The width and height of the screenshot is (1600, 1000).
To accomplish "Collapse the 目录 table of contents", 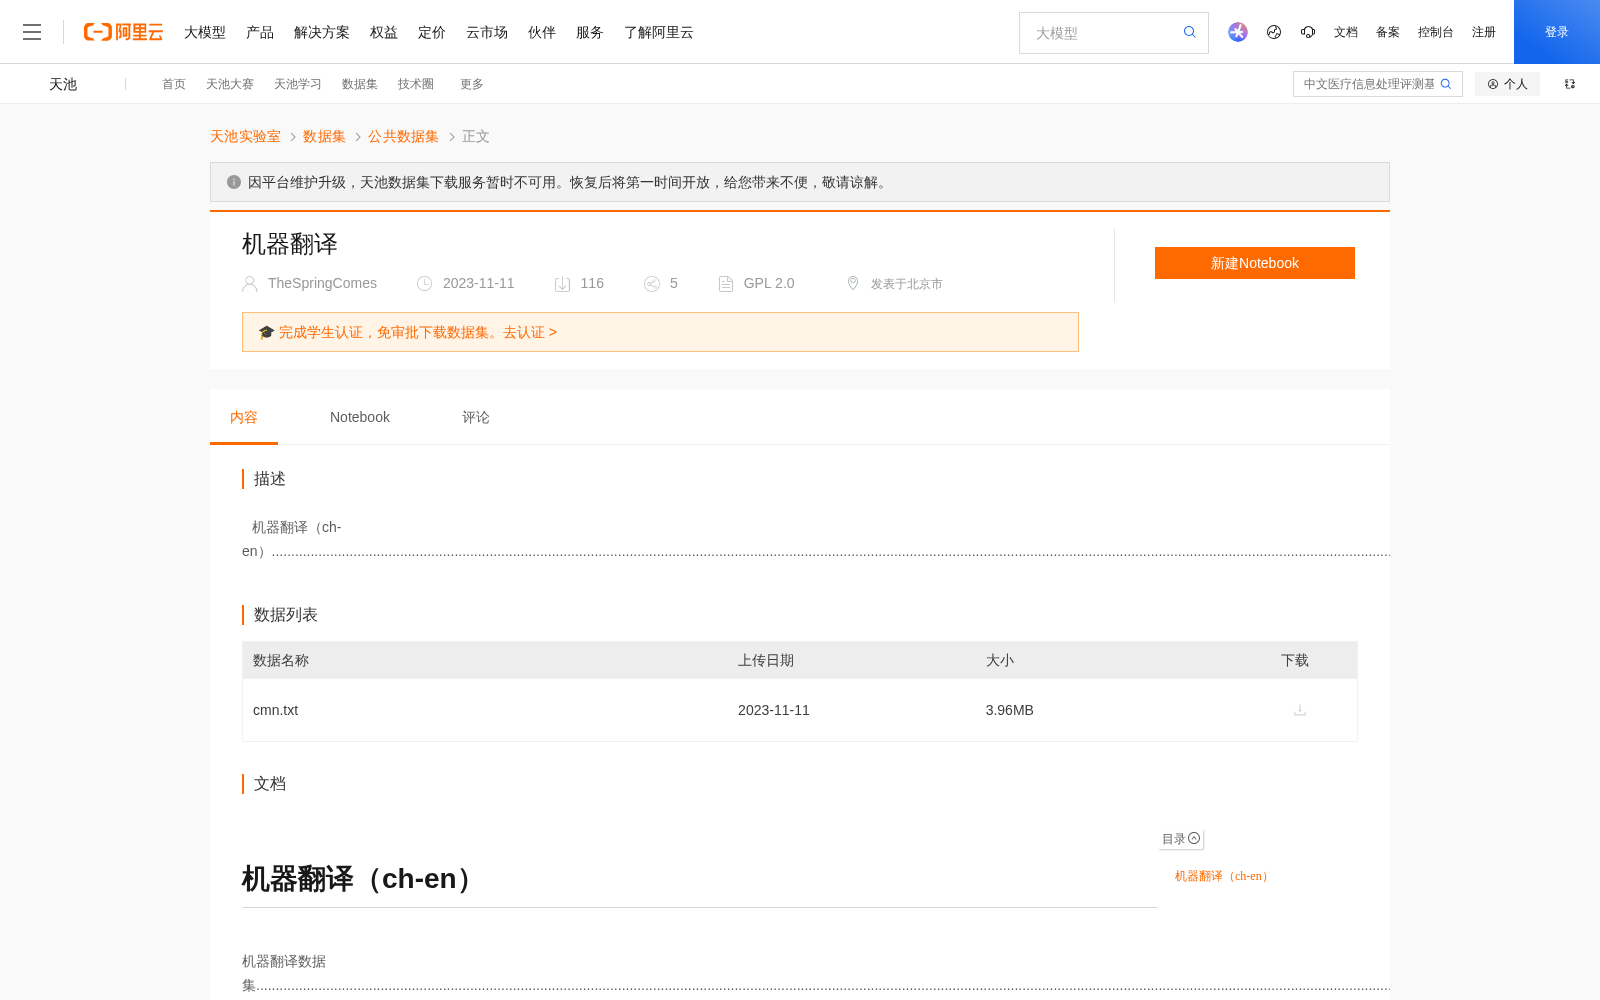I will coord(1181,839).
